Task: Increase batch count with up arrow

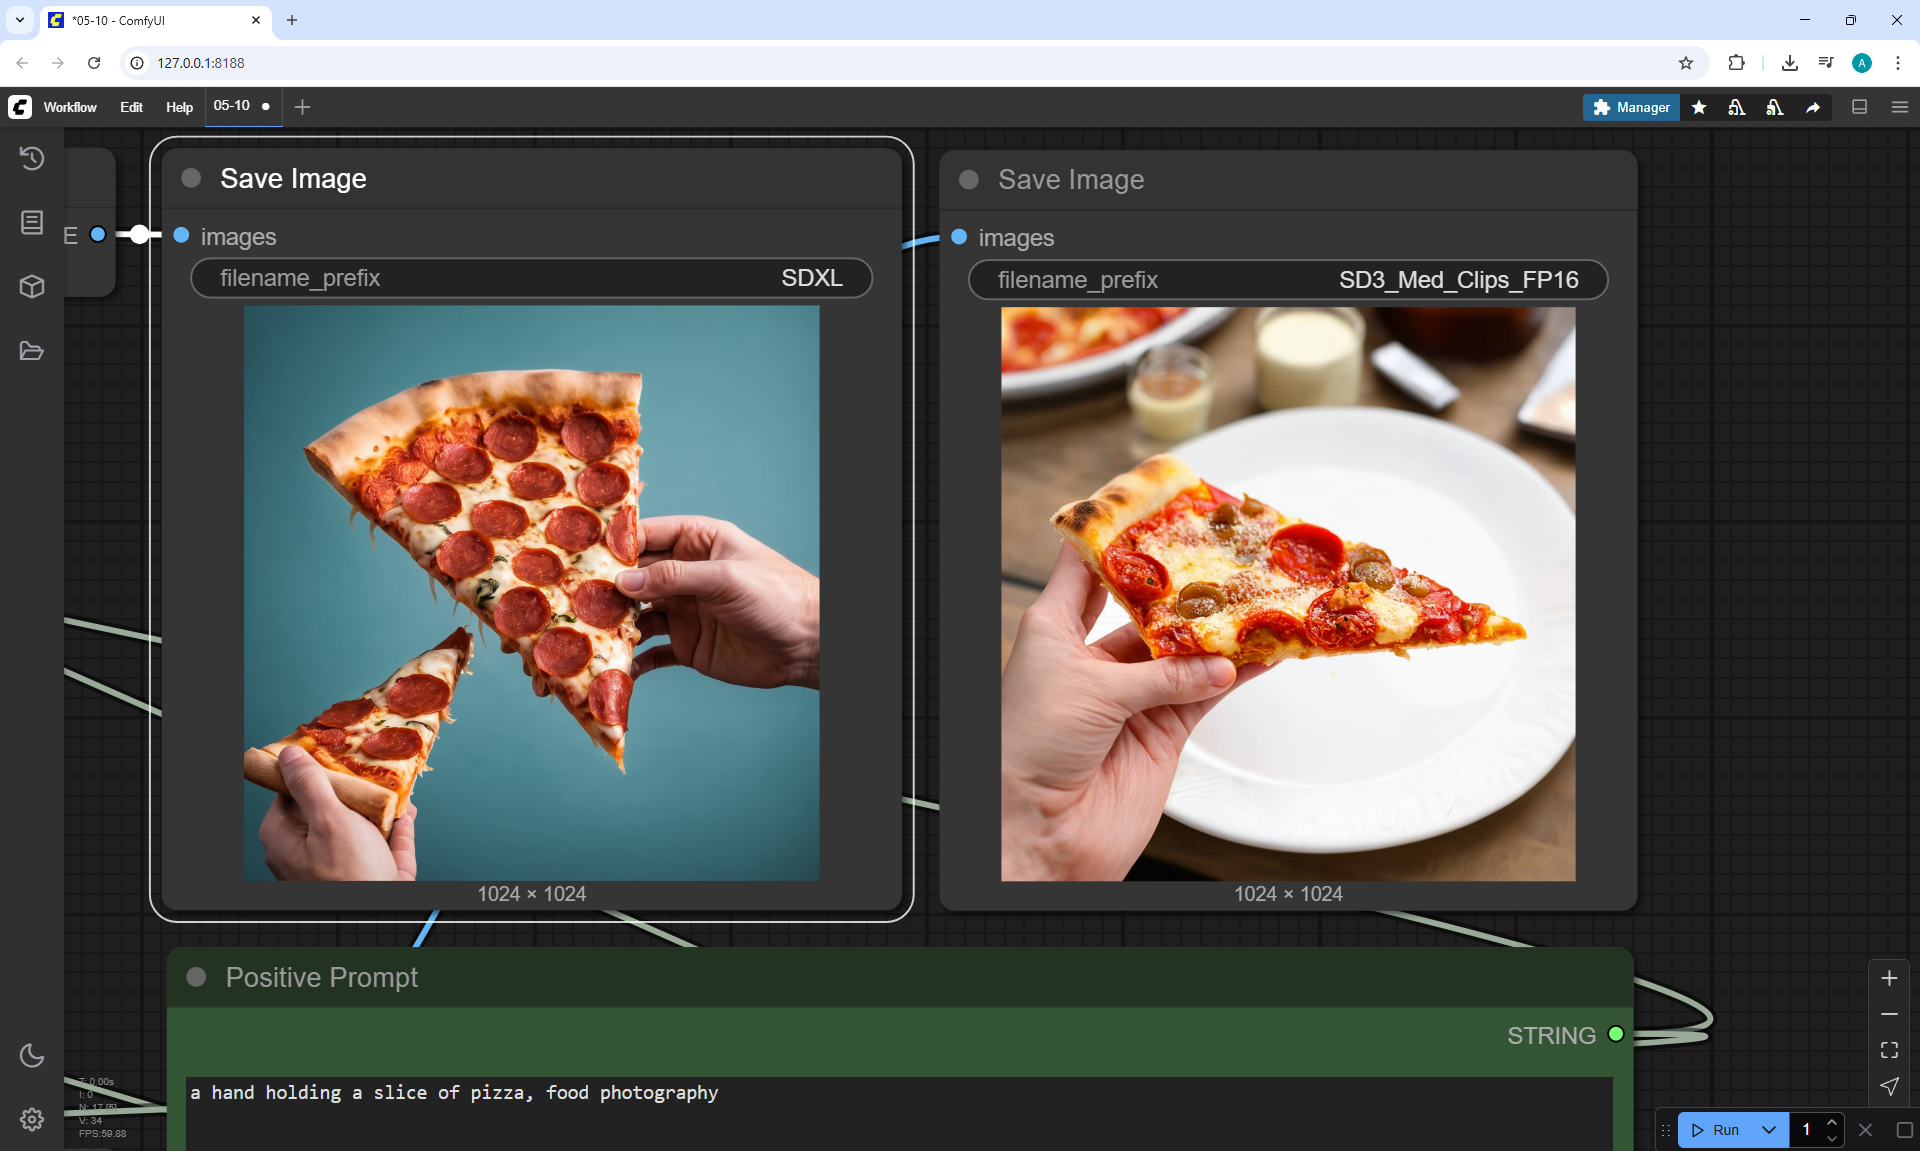Action: (x=1831, y=1122)
